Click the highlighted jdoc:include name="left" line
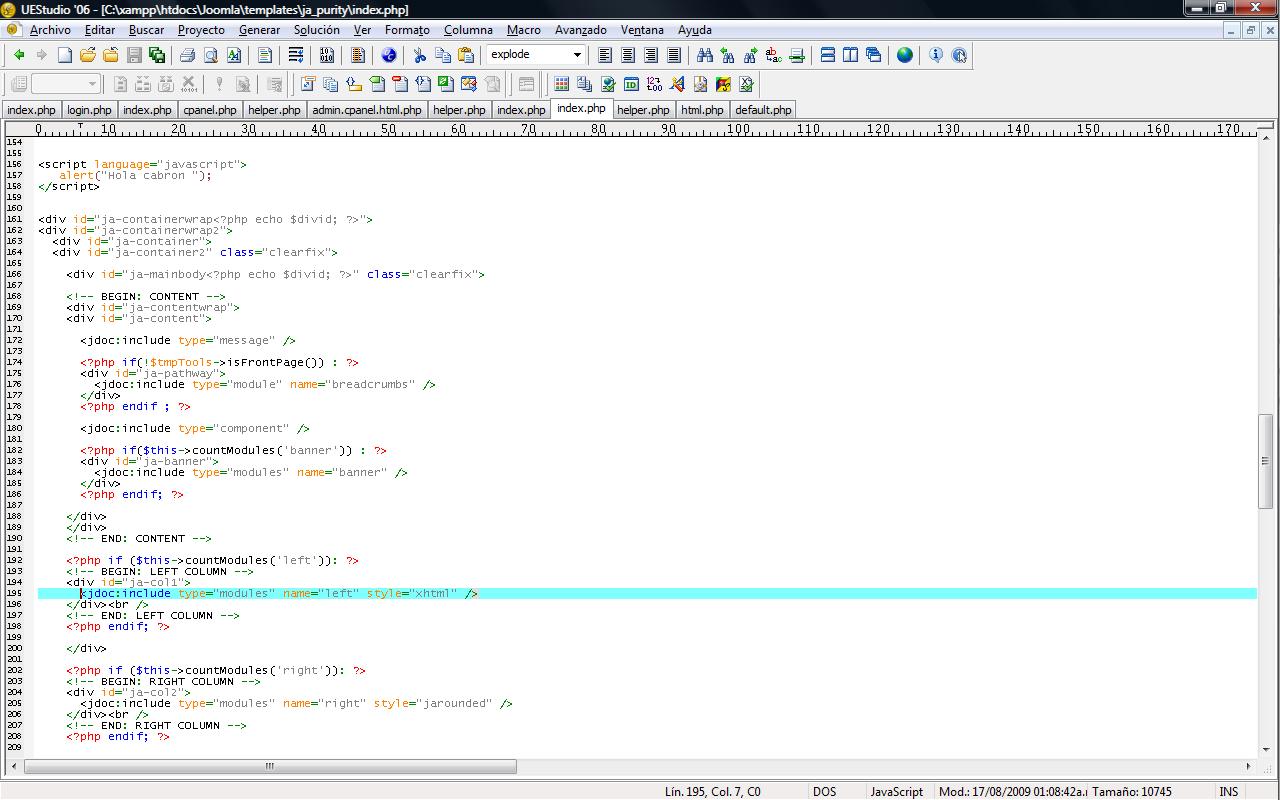Viewport: 1280px width, 800px height. click(647, 593)
